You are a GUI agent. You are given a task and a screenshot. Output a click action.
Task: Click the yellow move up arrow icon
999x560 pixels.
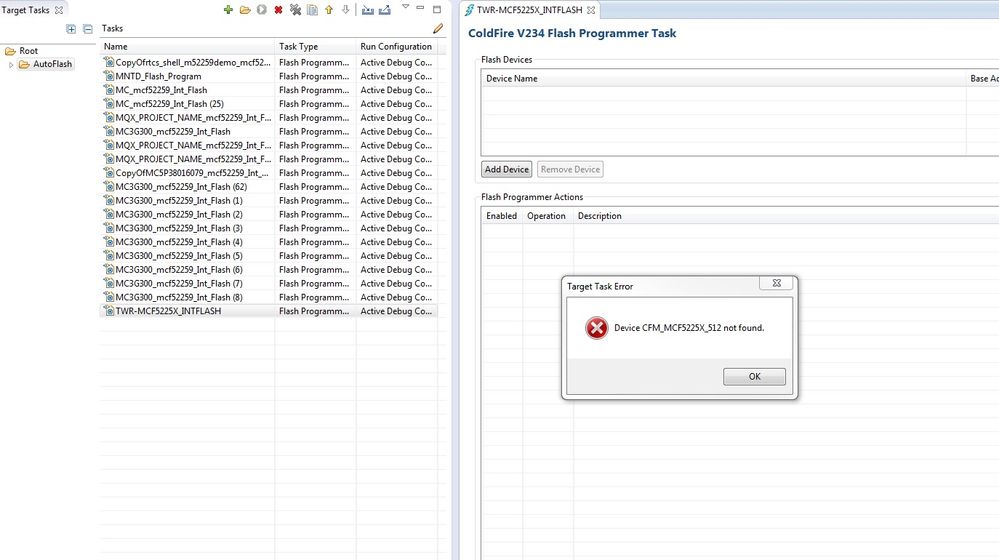coord(329,10)
